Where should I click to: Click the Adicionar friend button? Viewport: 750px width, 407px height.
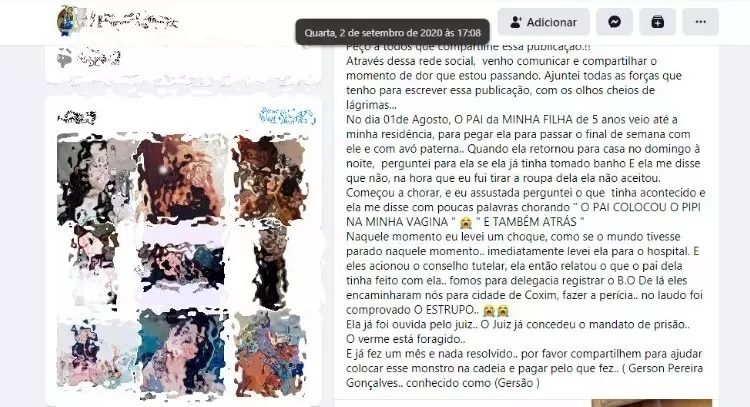[x=543, y=22]
